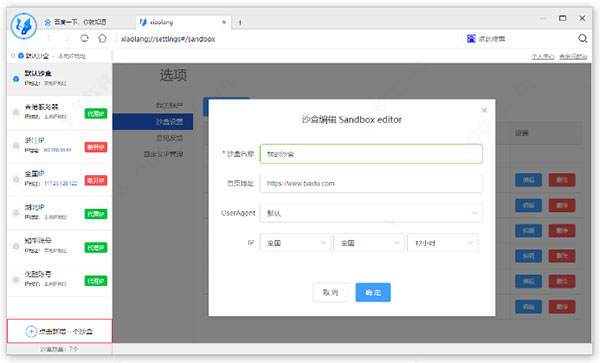Select the 默认沙盒 radio button
This screenshot has width=600, height=363.
pos(16,79)
